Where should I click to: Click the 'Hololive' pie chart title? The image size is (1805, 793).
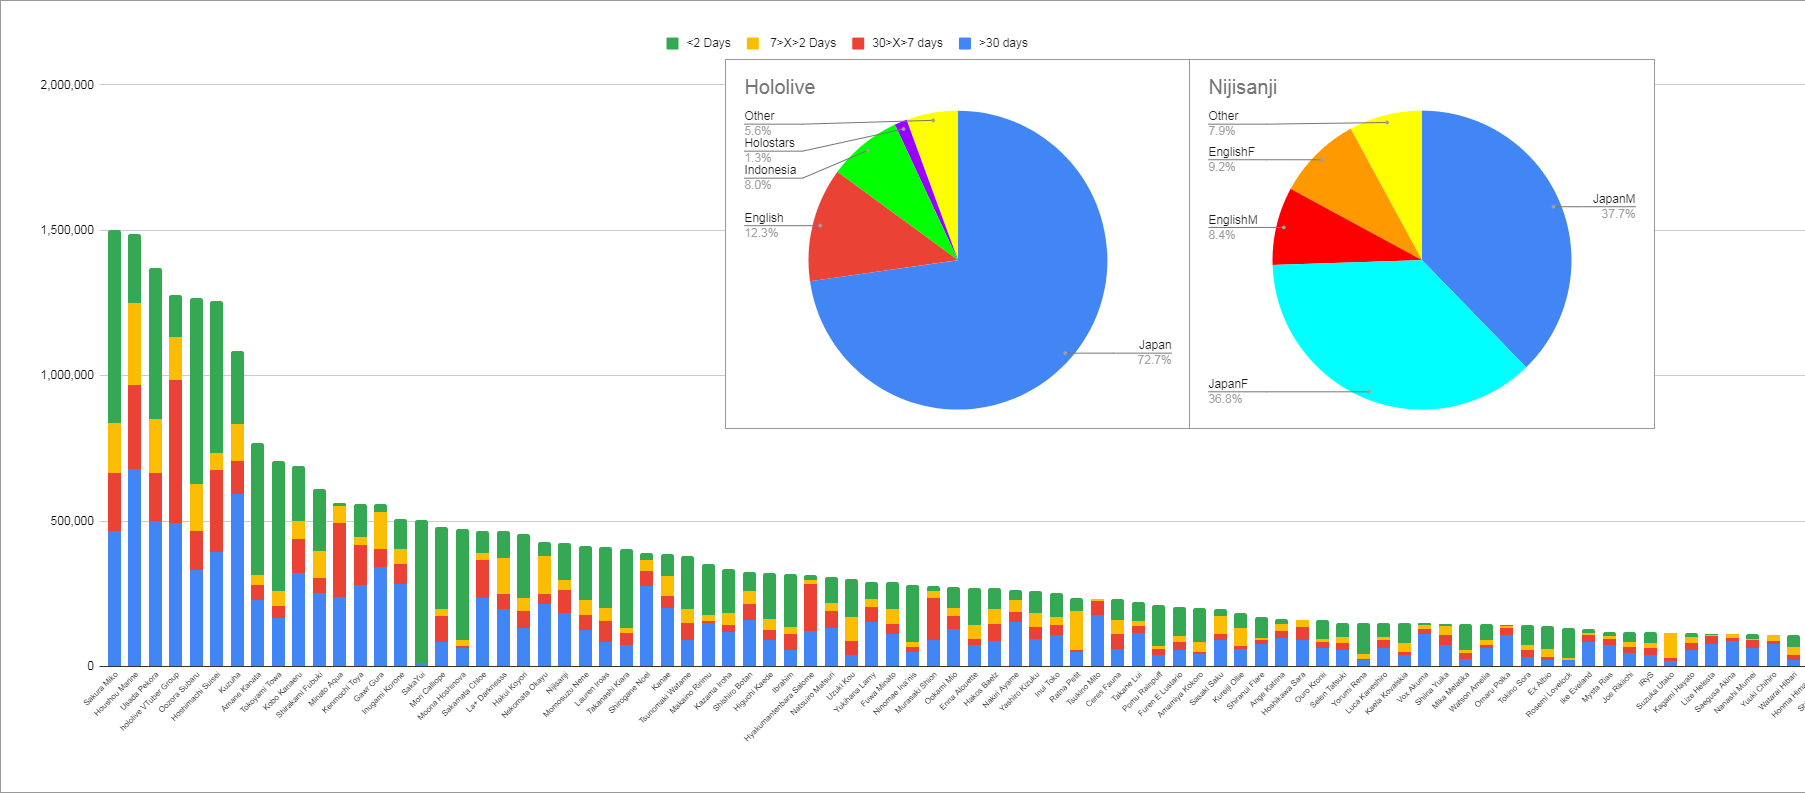pos(780,87)
